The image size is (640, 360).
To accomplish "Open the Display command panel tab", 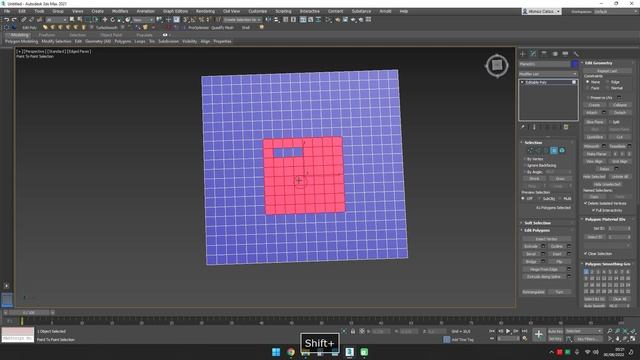I will [x=565, y=54].
